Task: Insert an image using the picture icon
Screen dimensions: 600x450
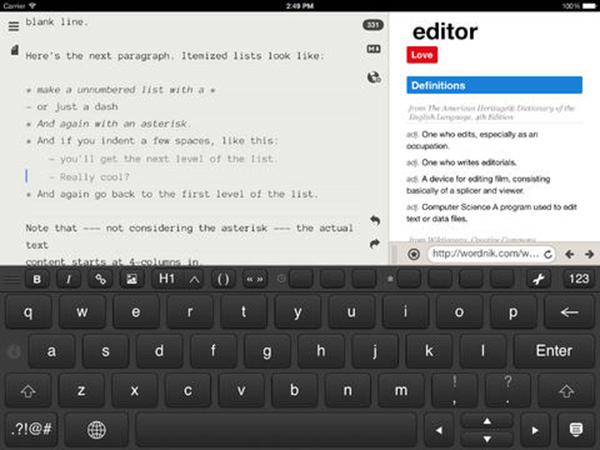Action: click(132, 279)
